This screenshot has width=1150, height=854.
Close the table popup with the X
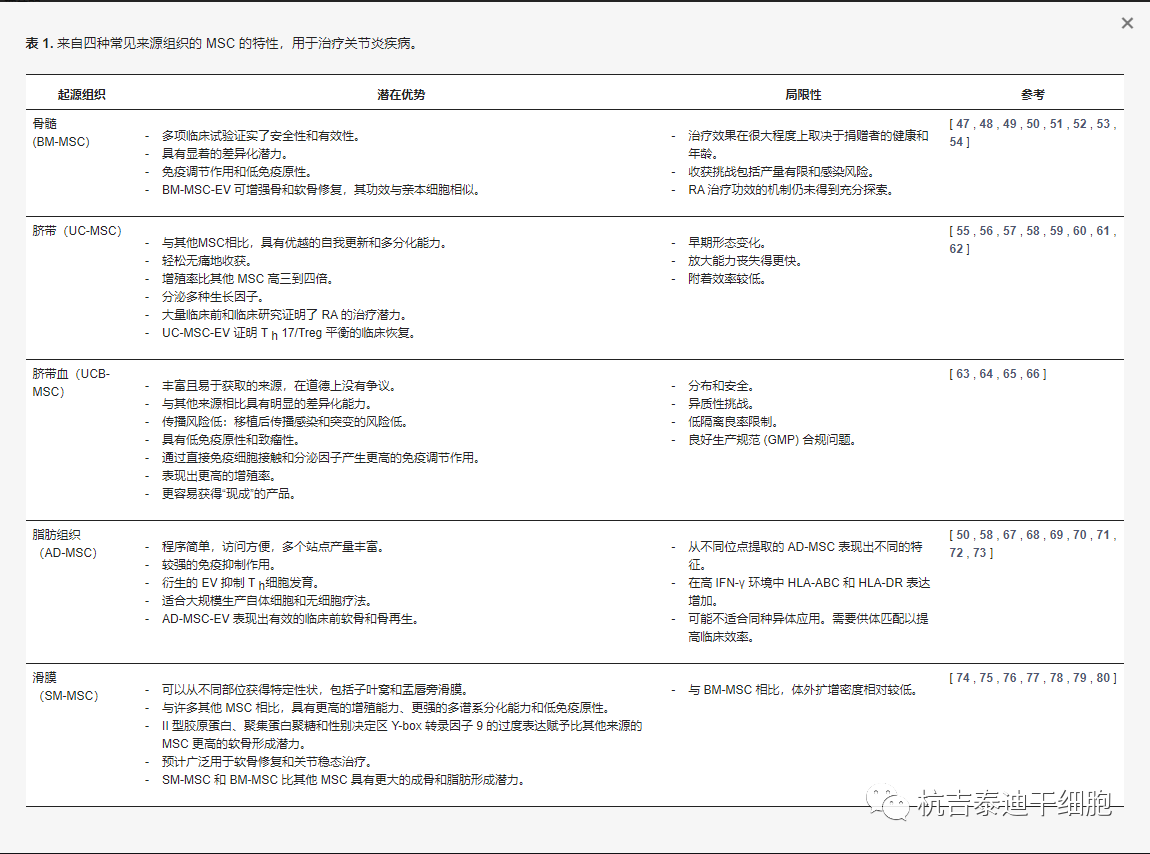coord(1127,23)
